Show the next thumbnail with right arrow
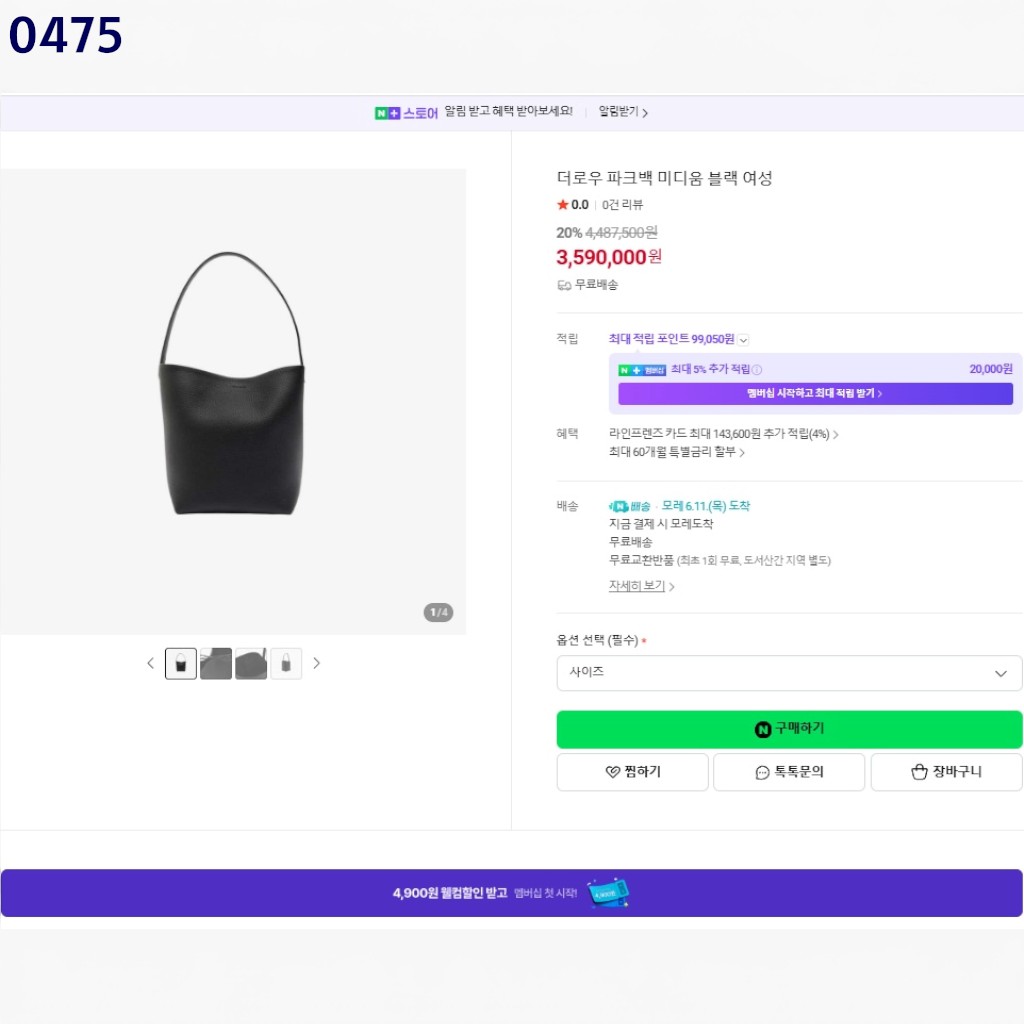 [317, 664]
